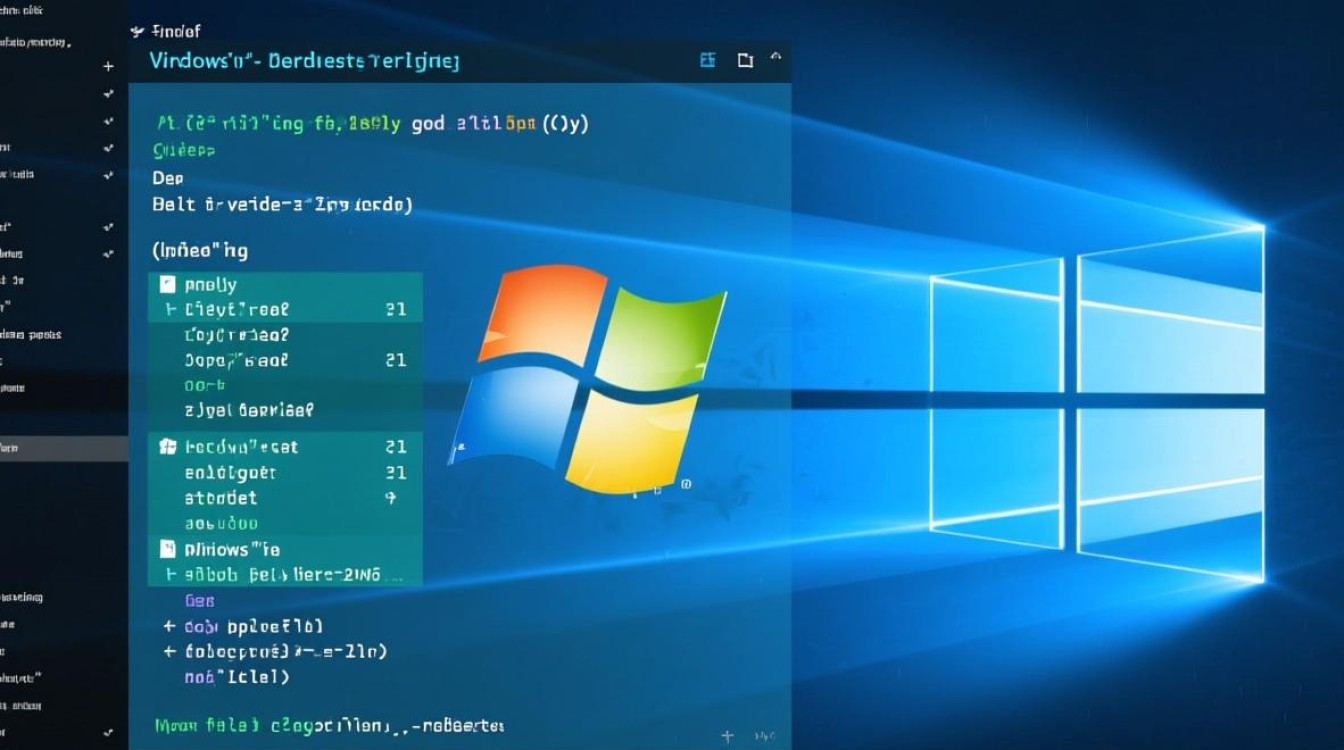Enable the checkmark beside the 'lrtus' sidebar item
This screenshot has width=1344, height=750.
click(108, 253)
